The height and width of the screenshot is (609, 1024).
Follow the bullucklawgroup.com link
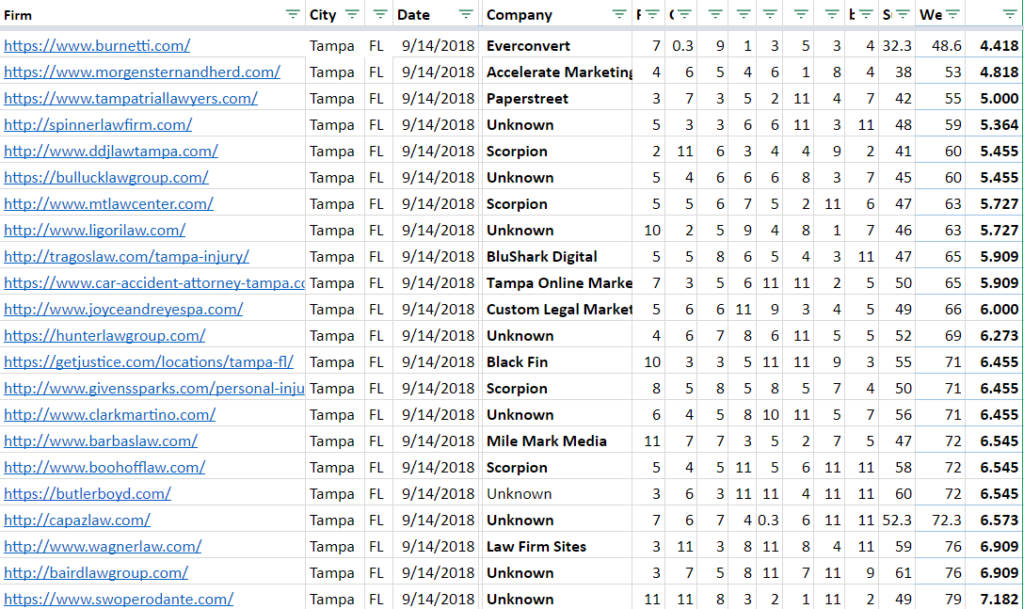[x=106, y=178]
